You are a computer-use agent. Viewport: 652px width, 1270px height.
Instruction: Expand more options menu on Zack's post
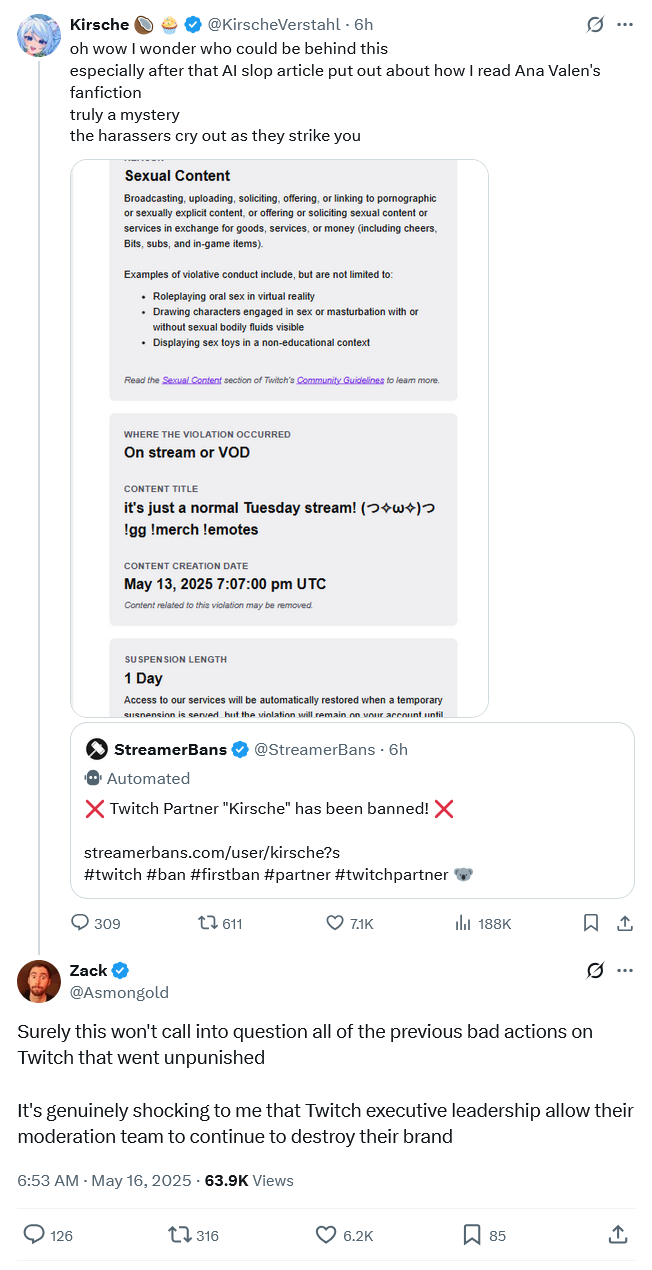(626, 970)
